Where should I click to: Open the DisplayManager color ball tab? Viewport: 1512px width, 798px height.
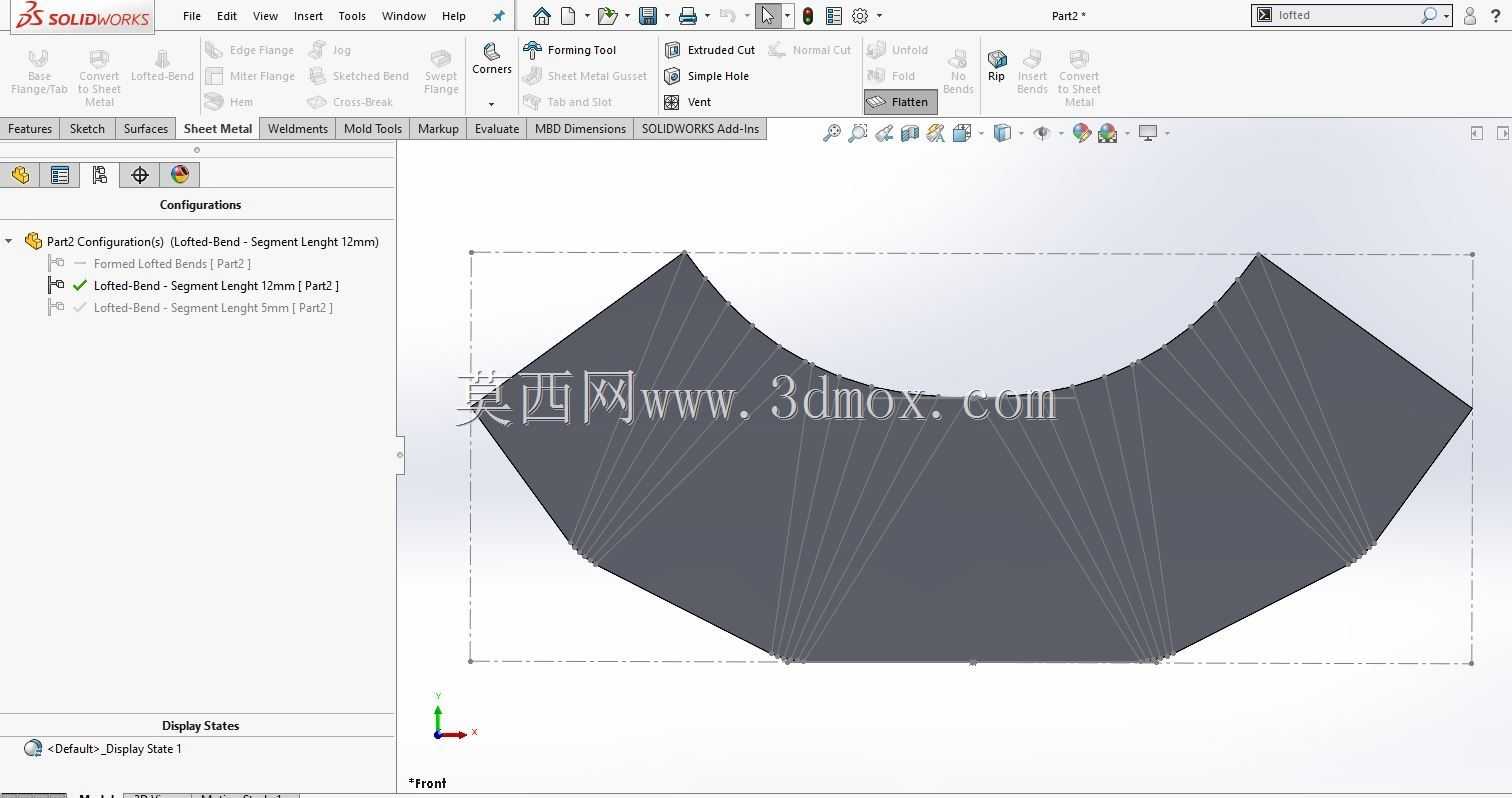(180, 175)
